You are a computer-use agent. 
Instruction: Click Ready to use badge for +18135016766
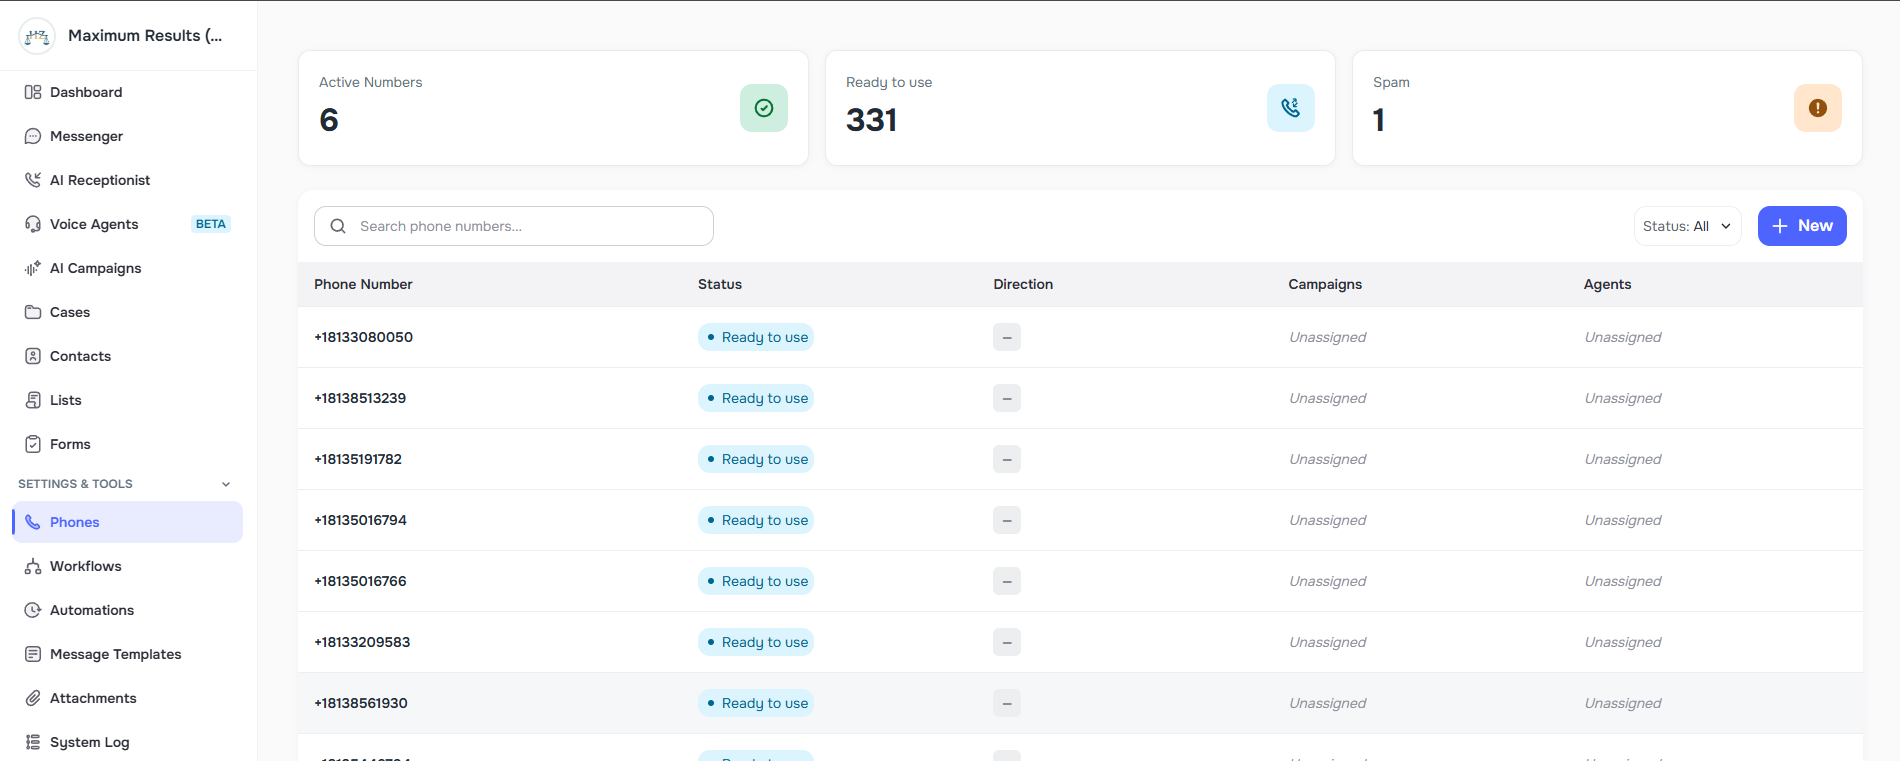756,581
